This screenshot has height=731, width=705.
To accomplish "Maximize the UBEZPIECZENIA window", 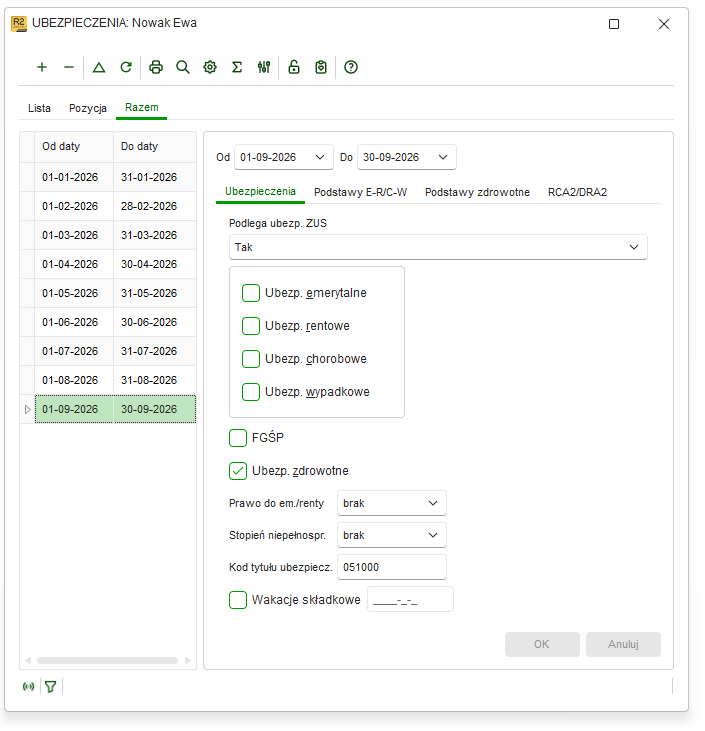I will point(614,24).
